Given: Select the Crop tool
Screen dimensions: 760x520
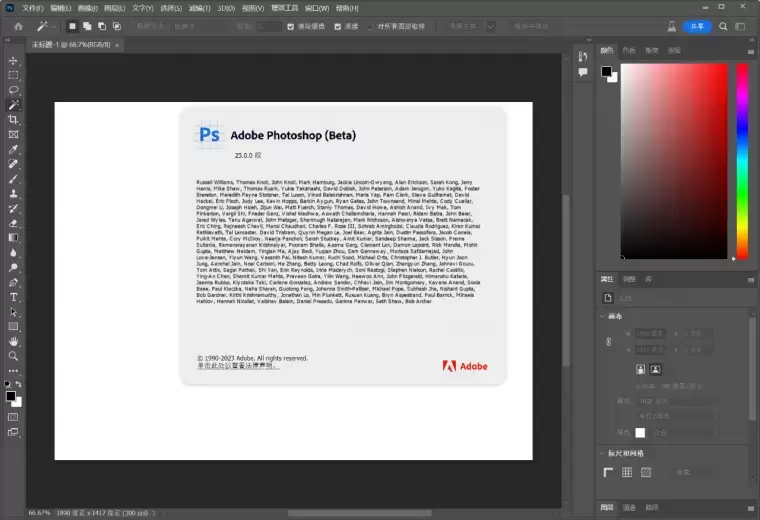Looking at the screenshot, I should click(x=13, y=120).
